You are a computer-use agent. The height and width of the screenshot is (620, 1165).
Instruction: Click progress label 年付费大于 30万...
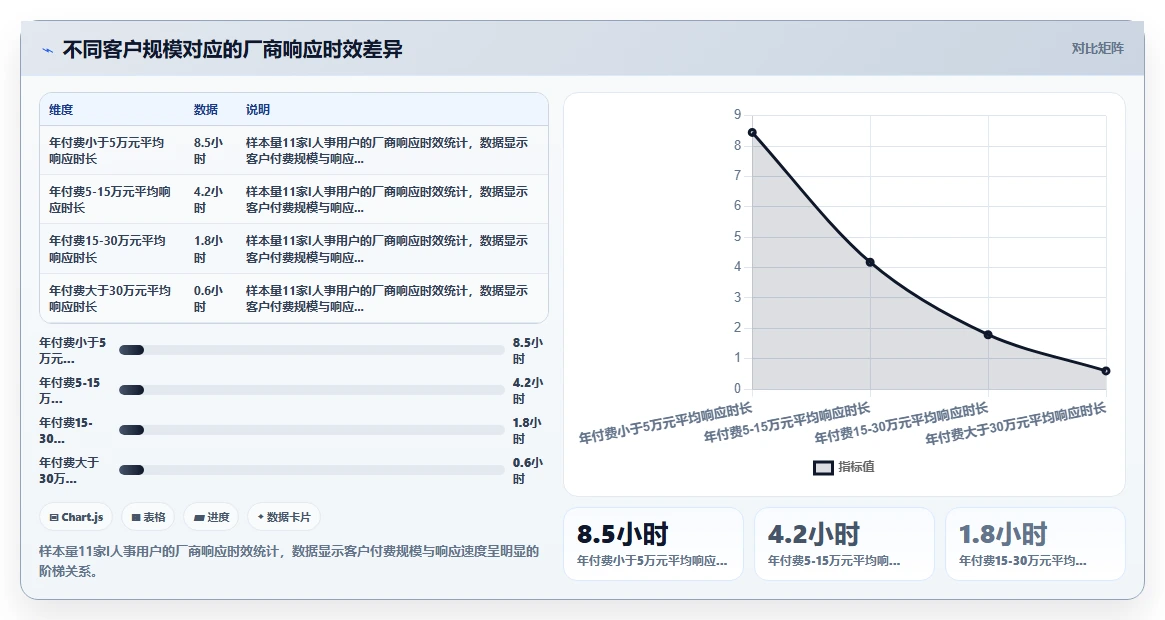click(x=69, y=471)
